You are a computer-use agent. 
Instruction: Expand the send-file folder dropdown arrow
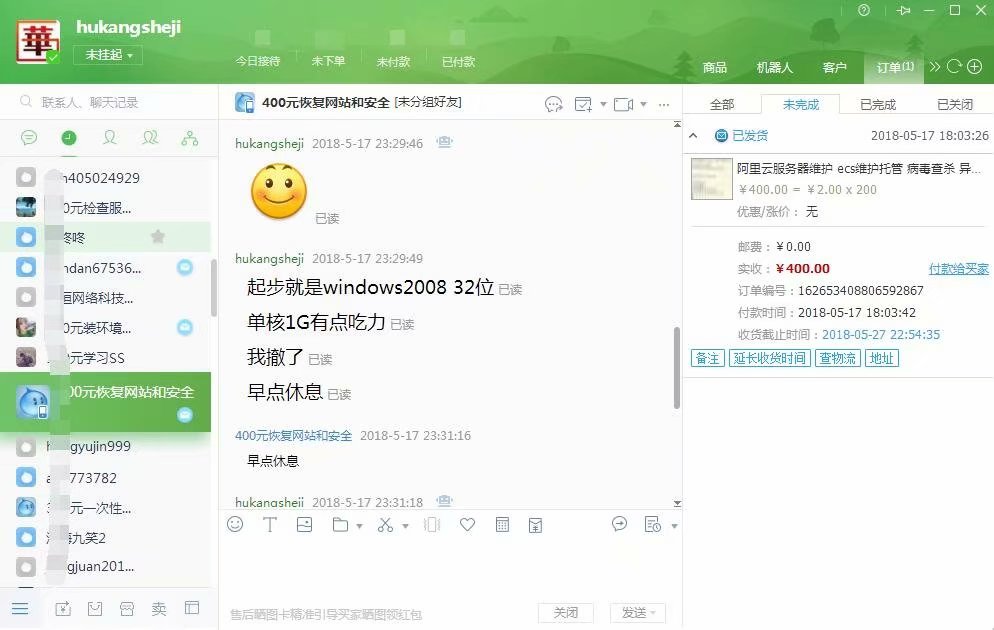point(359,526)
